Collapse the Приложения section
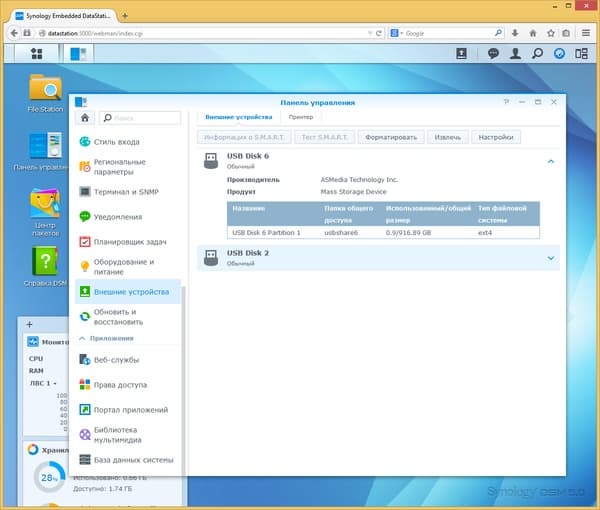 (x=82, y=338)
